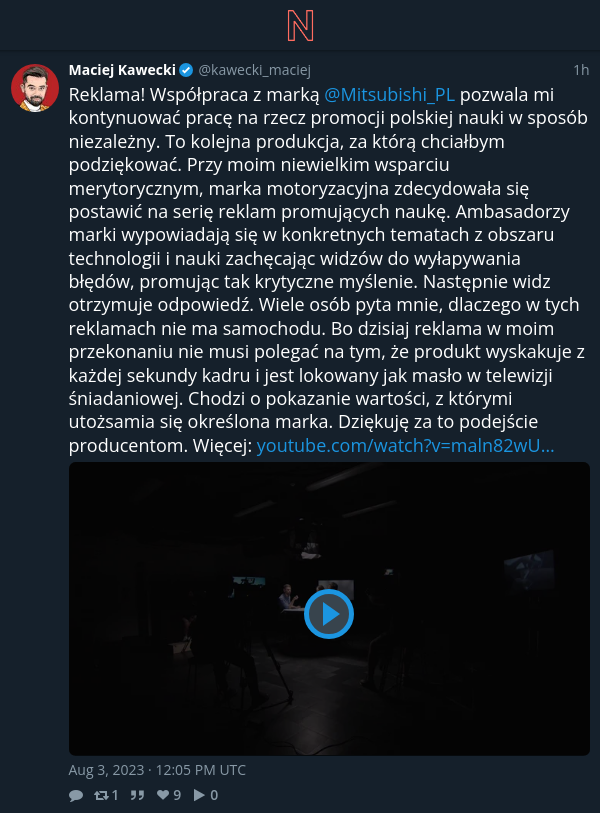Click the quote marks icon
Image resolution: width=600 pixels, height=813 pixels.
pos(137,795)
